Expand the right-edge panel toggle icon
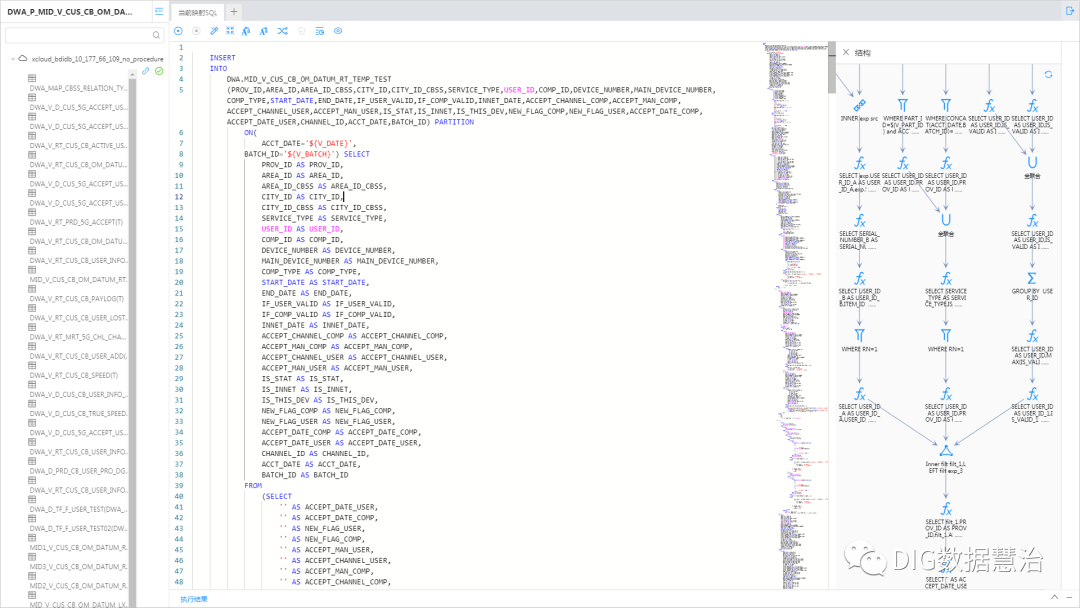The width and height of the screenshot is (1080, 608). 1068,10
